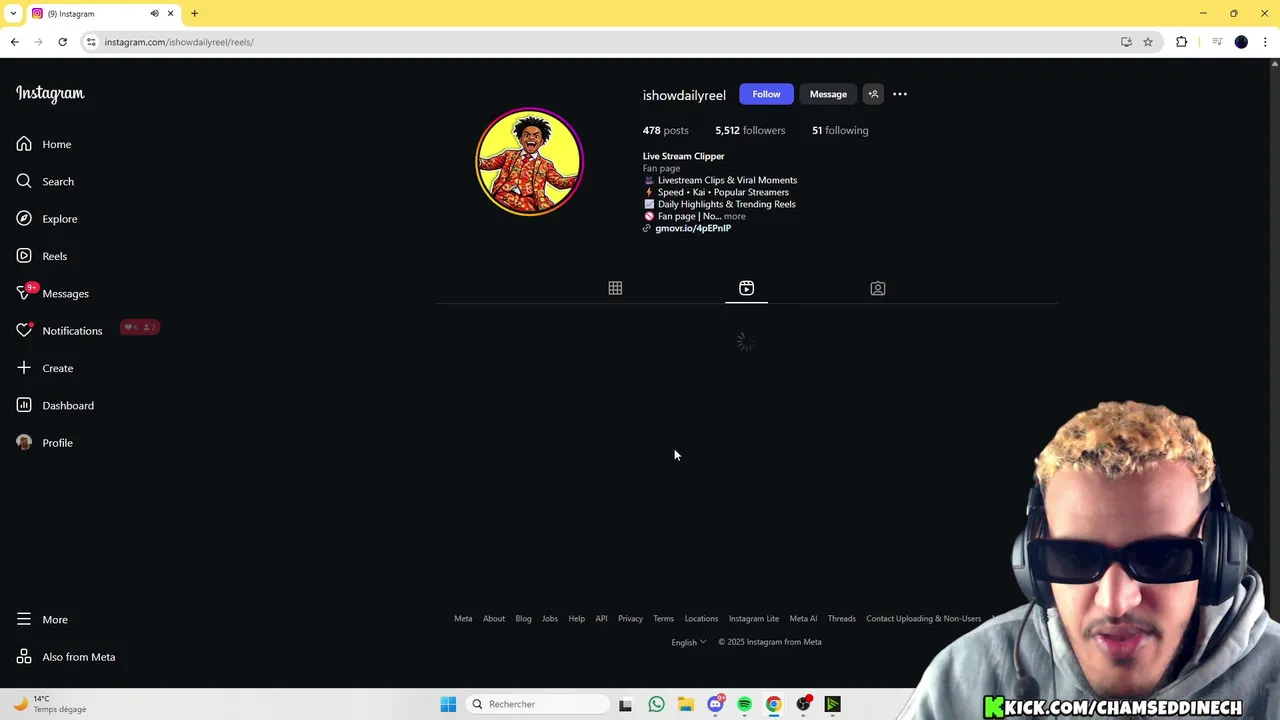Open Also from Meta menu

click(66, 657)
